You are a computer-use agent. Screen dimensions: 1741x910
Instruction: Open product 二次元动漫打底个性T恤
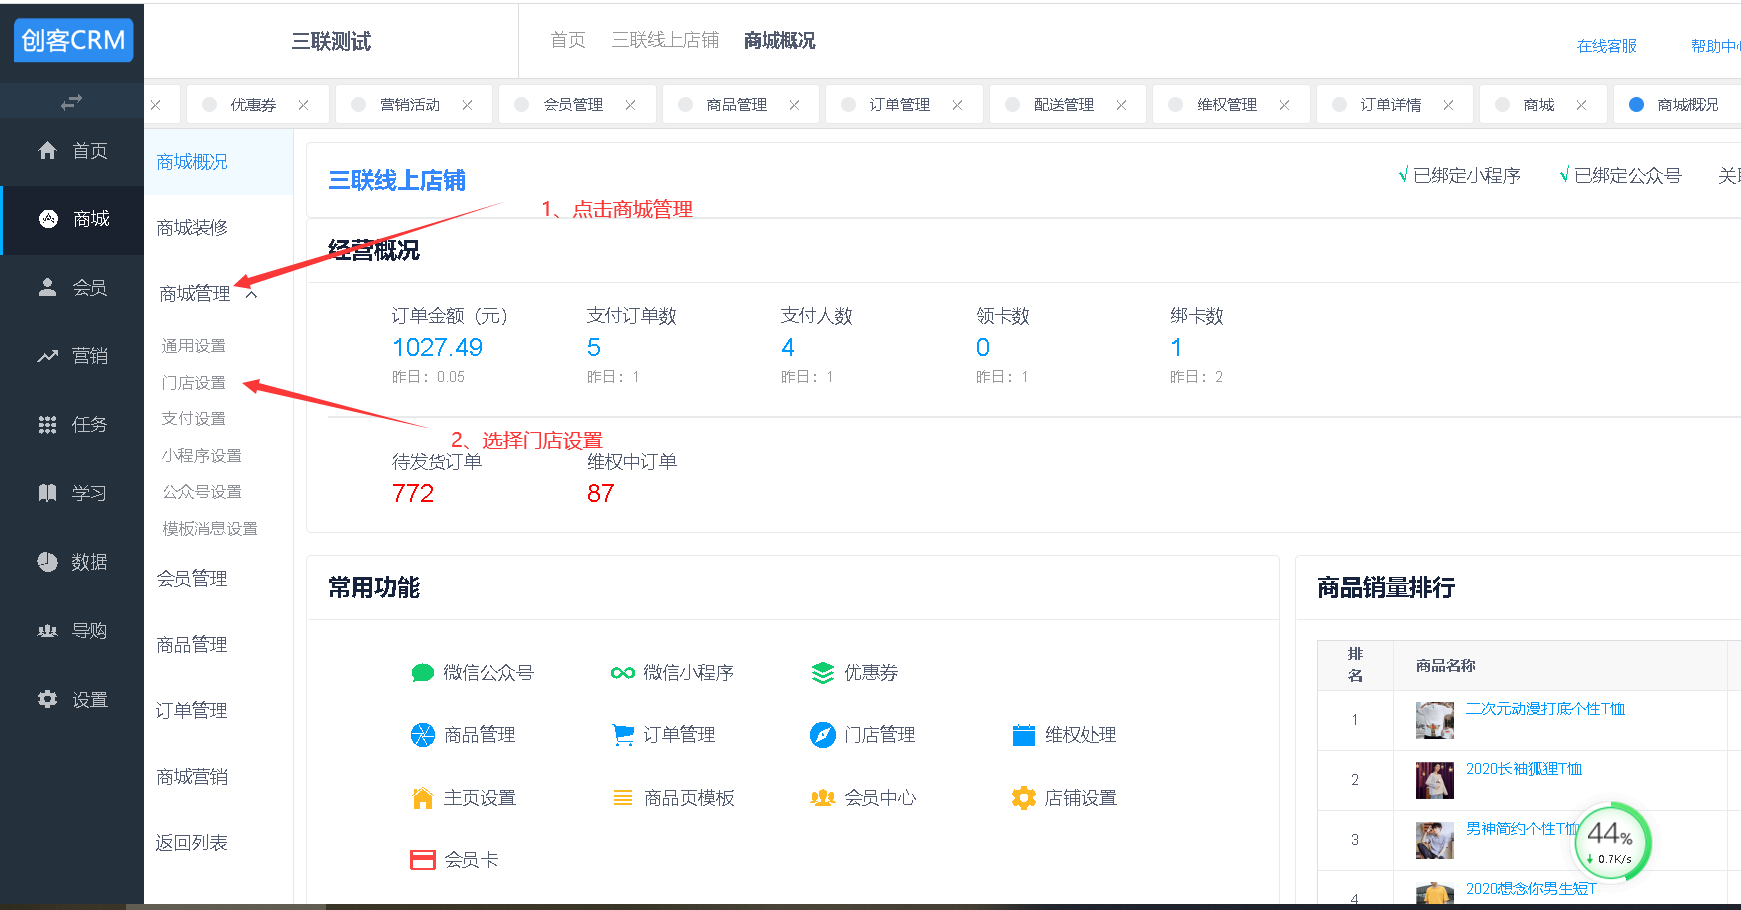pos(1545,709)
